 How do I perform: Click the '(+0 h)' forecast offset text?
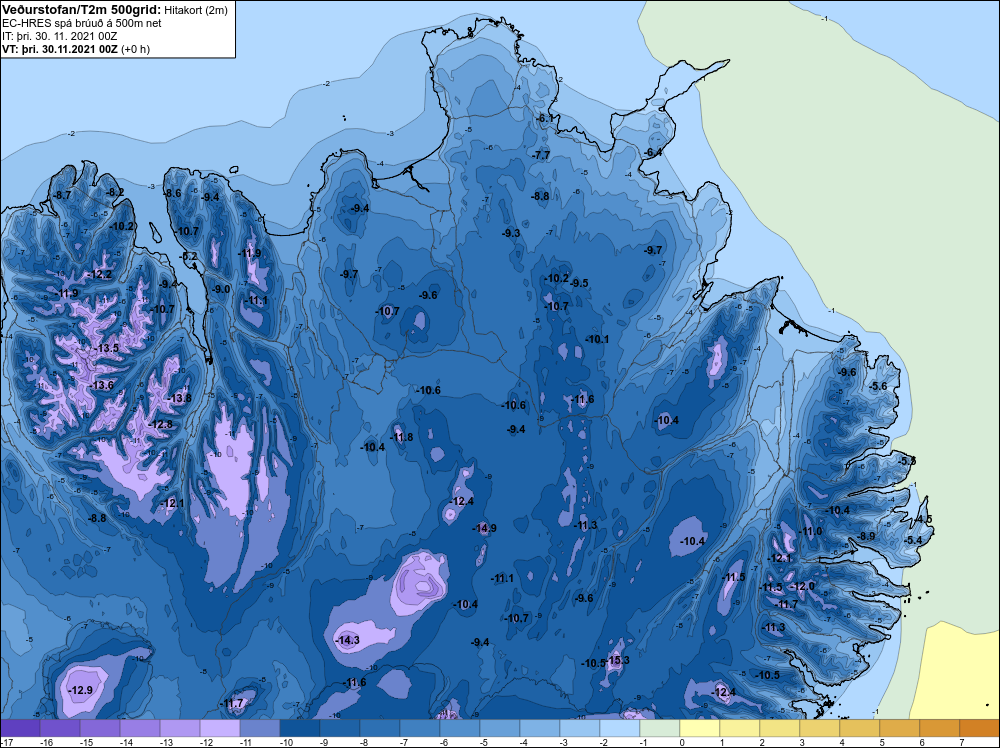(135, 49)
